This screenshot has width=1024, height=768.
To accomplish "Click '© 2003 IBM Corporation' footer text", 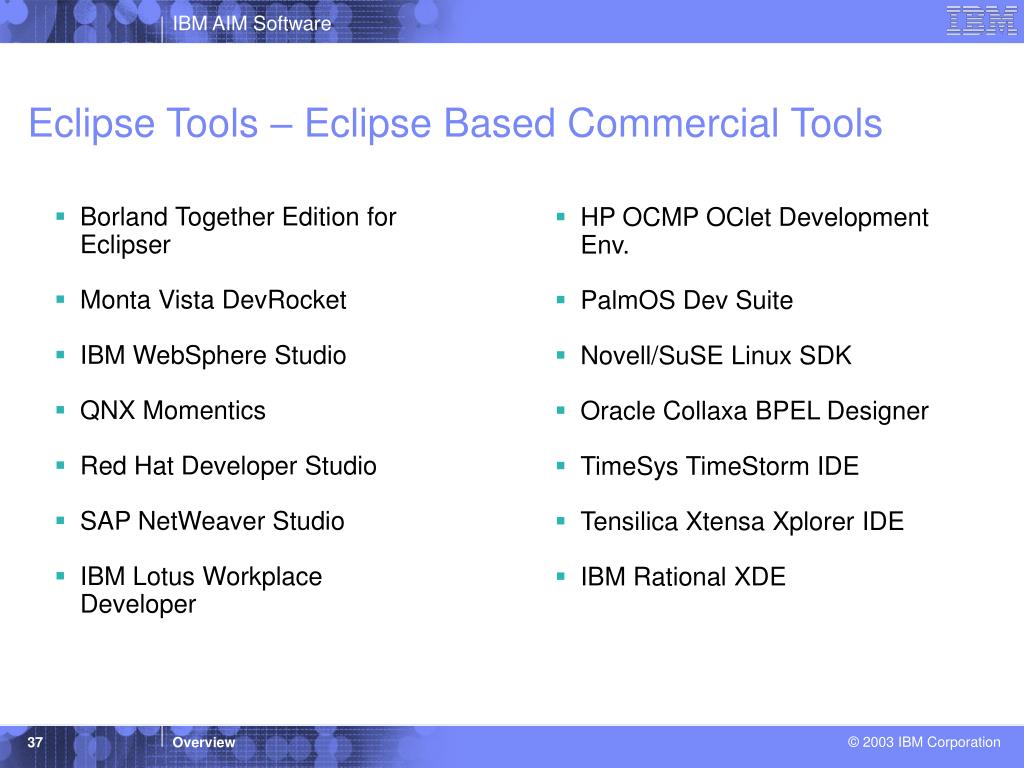I will coord(924,742).
